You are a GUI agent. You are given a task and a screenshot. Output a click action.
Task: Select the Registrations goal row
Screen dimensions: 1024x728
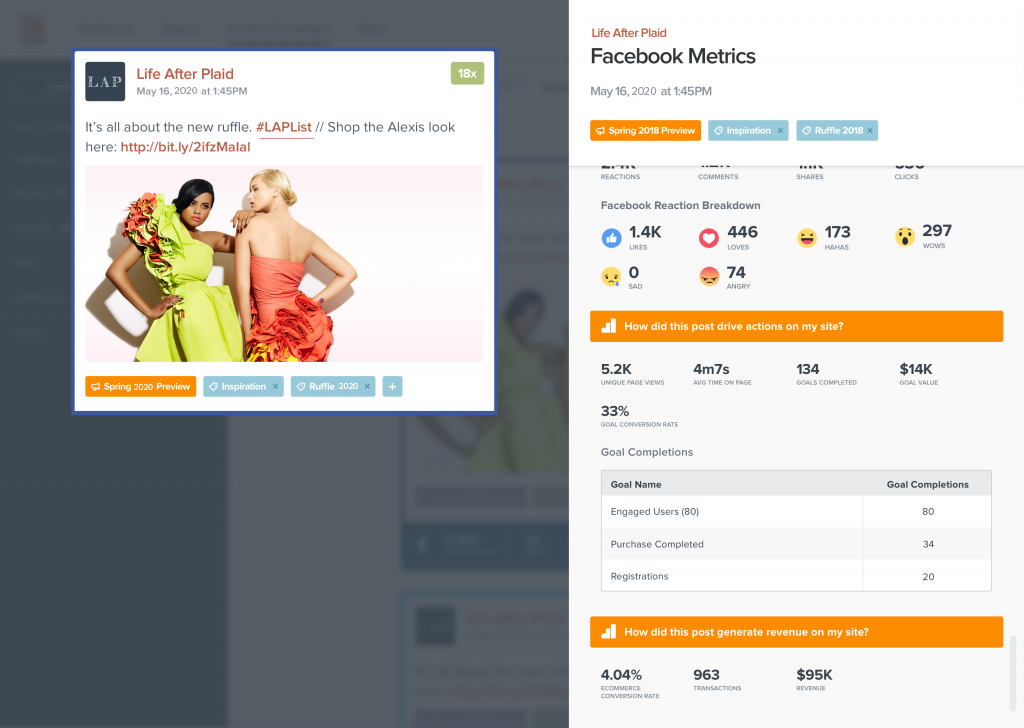[x=796, y=576]
